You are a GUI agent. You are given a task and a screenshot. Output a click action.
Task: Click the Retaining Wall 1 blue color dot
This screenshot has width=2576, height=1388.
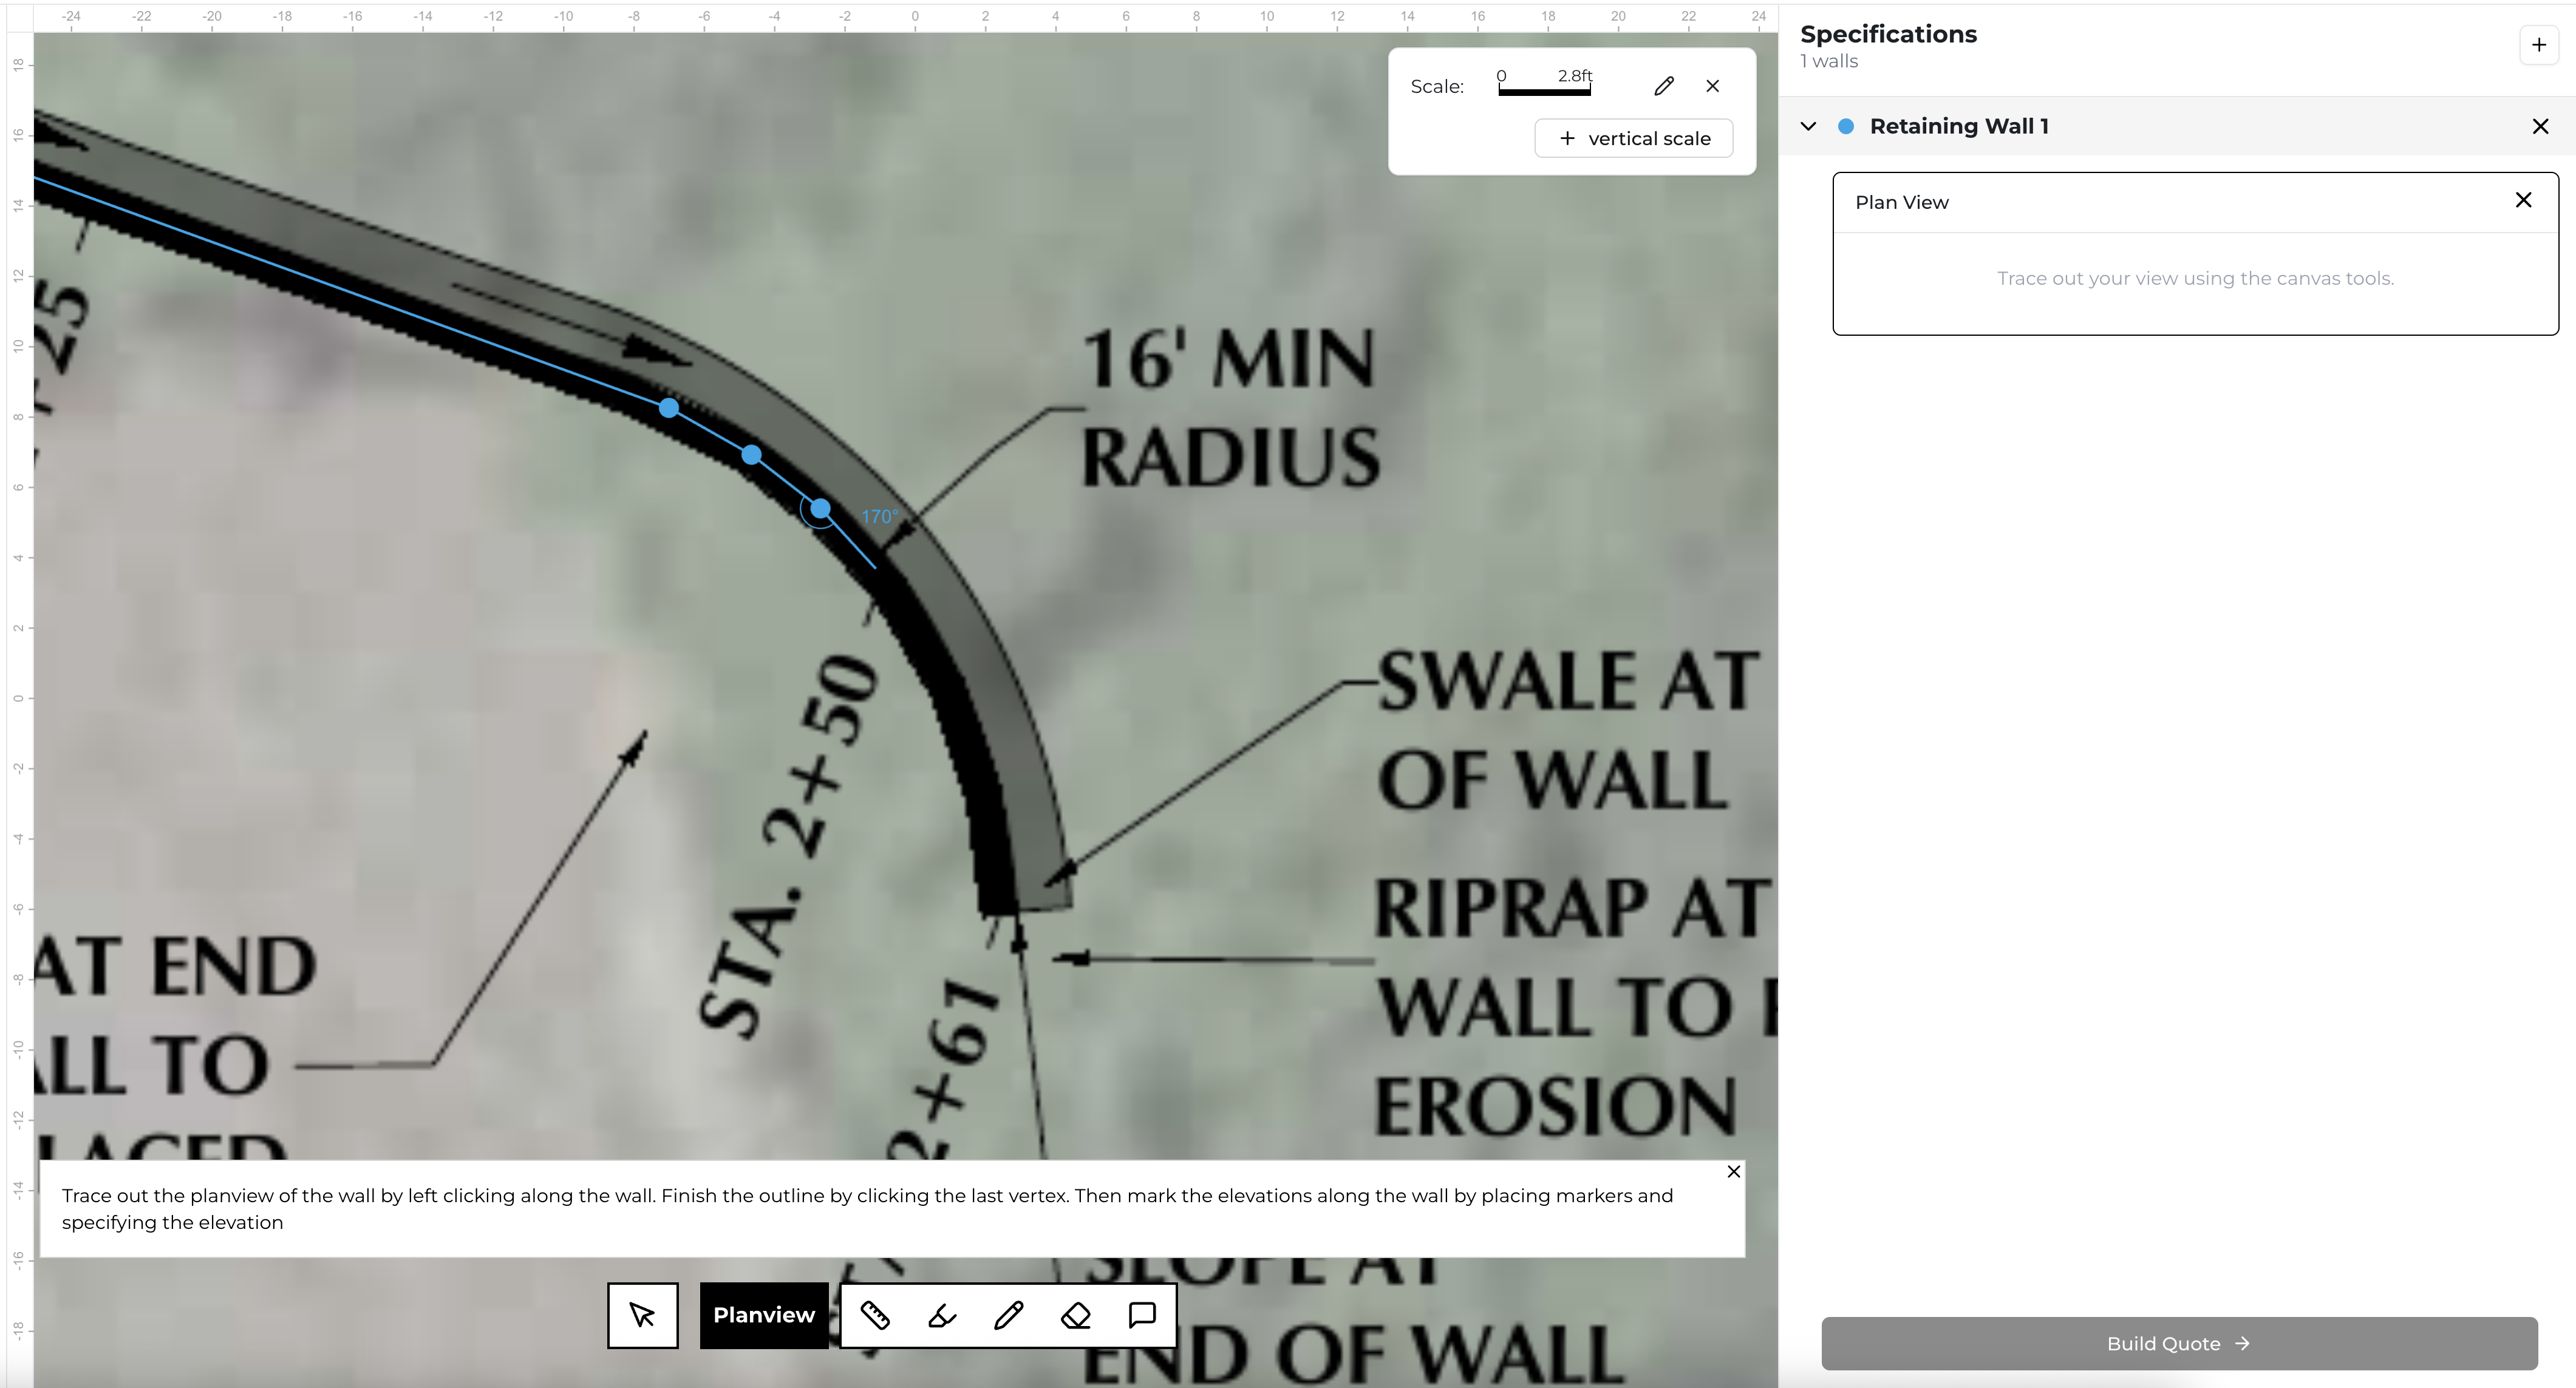[x=1846, y=126]
